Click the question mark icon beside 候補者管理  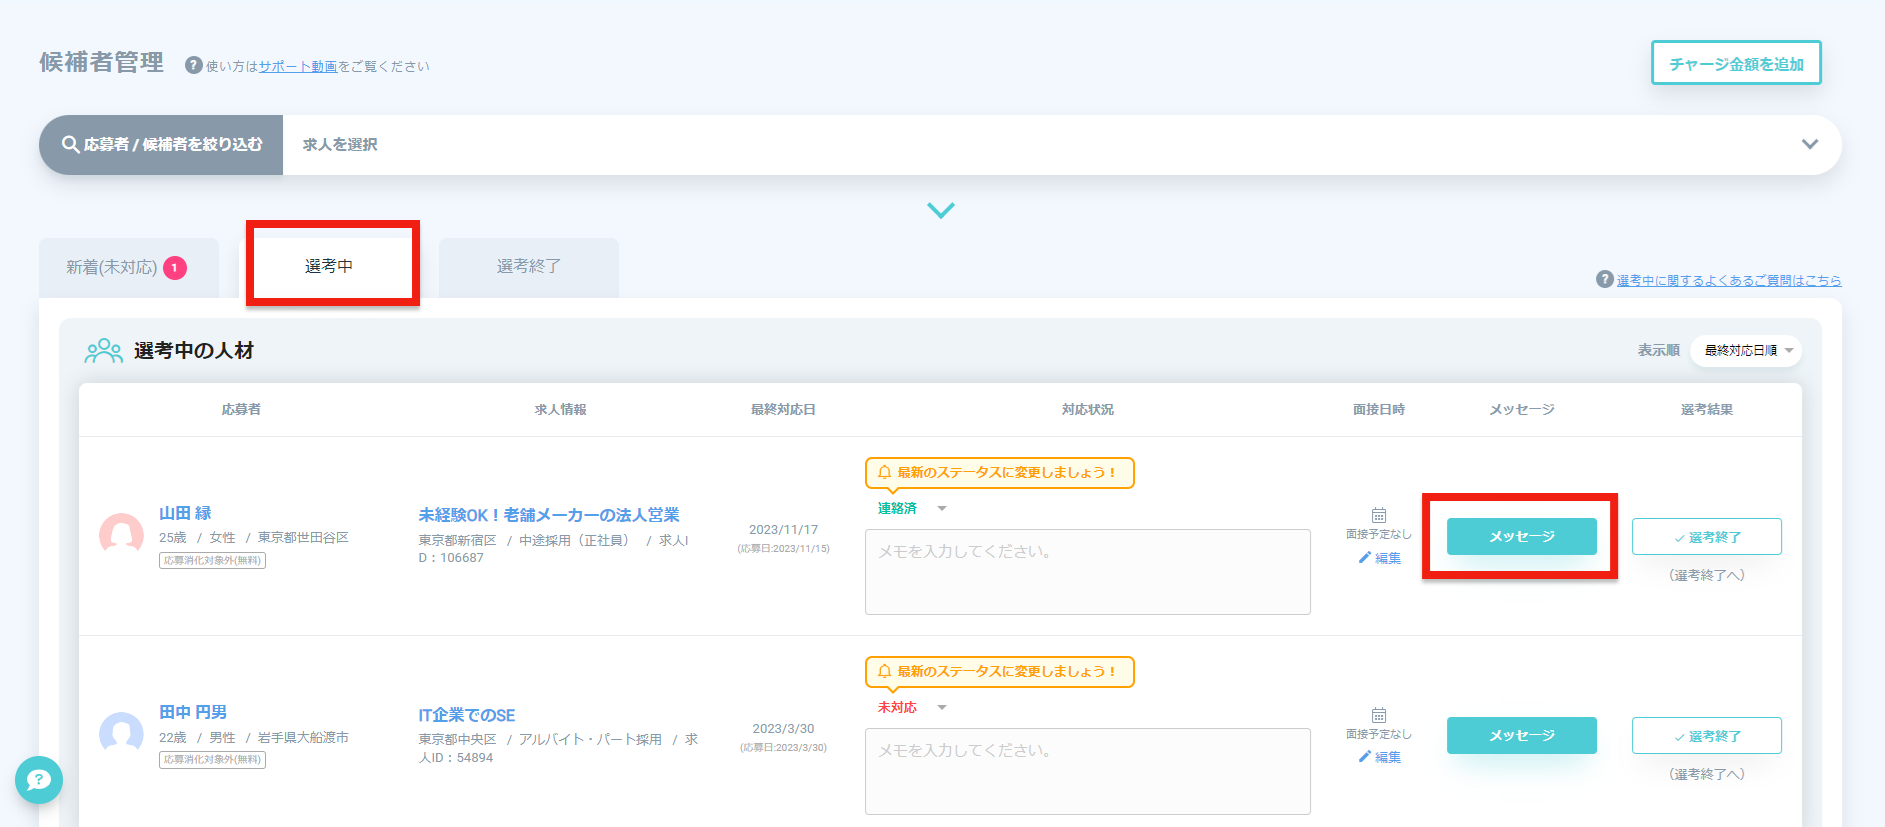194,65
